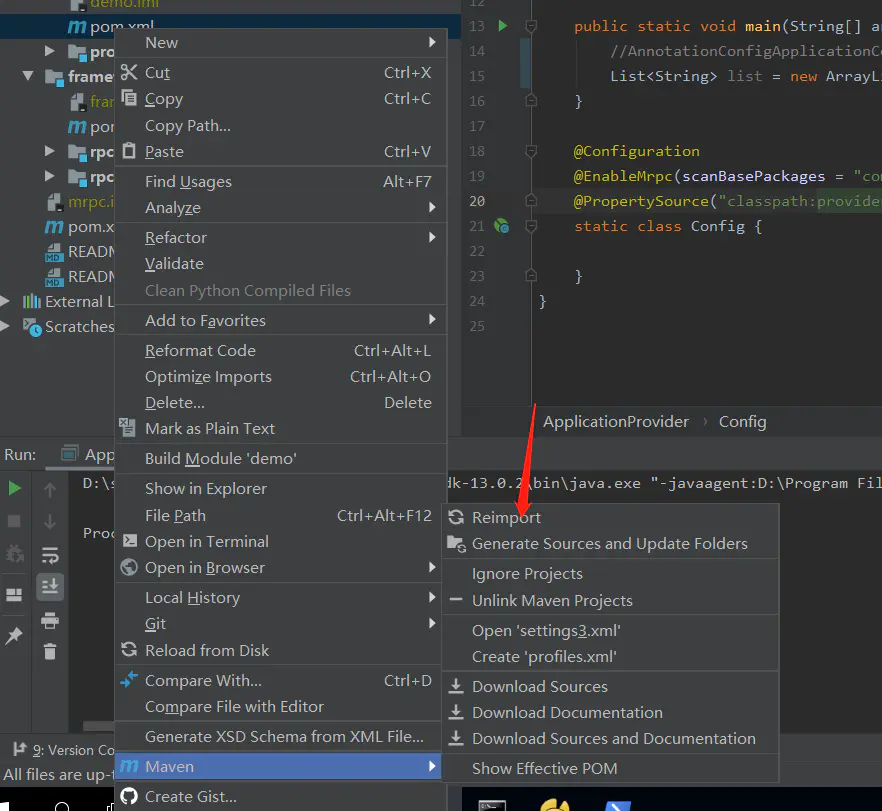Click the print icon in Run panel

(50, 620)
